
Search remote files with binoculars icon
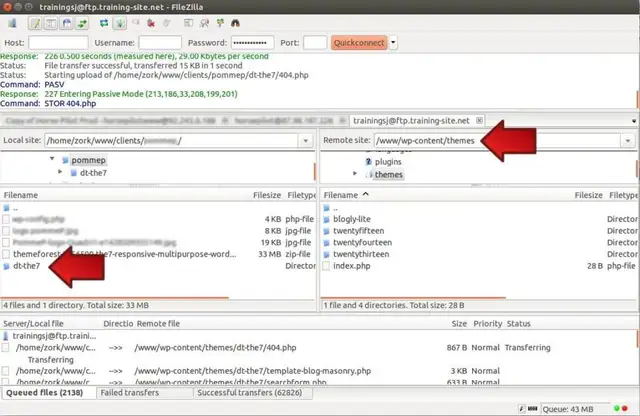pos(235,23)
